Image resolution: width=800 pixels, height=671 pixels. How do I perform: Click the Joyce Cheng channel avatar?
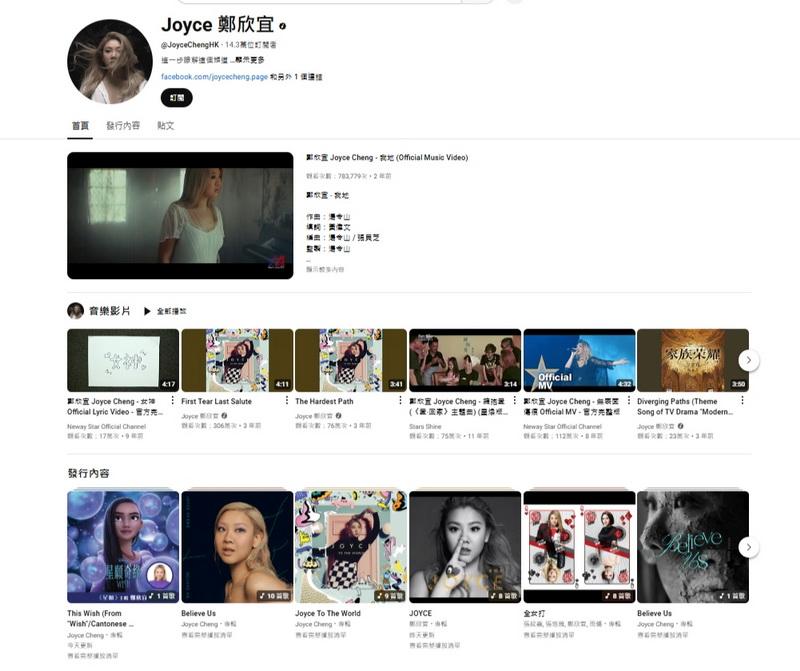click(x=110, y=62)
